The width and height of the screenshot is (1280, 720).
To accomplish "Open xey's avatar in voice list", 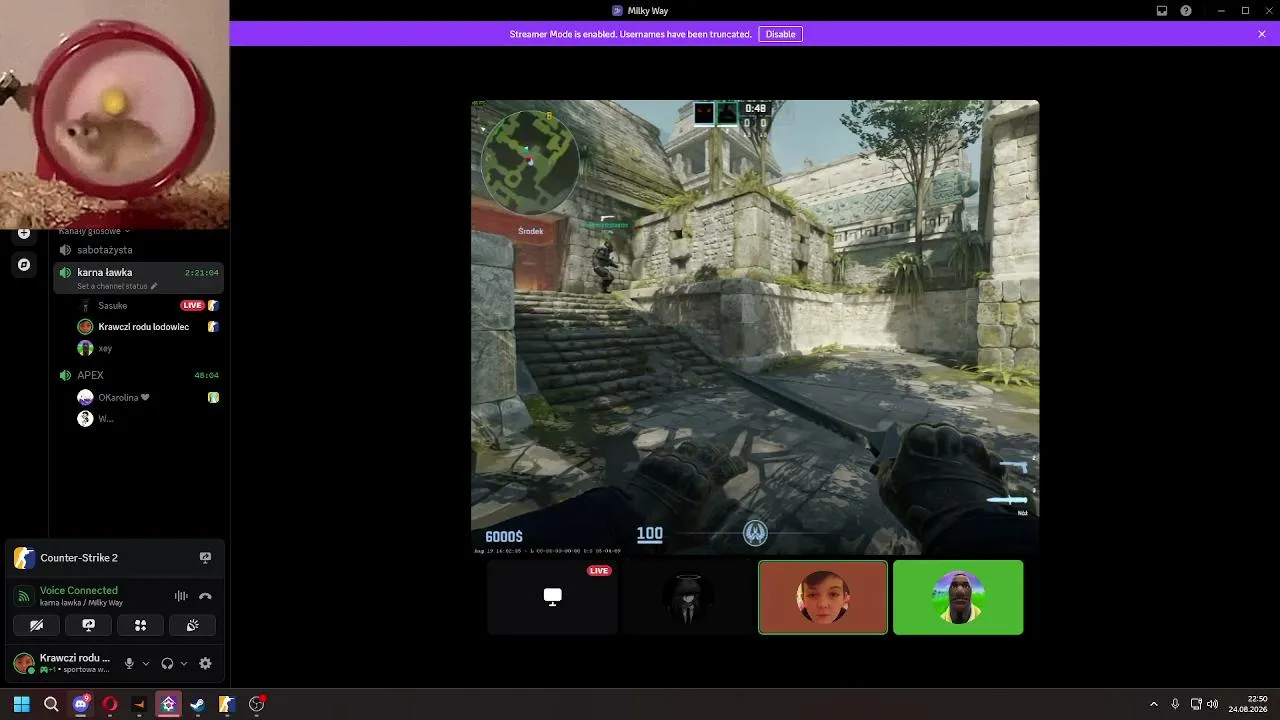I will 85,348.
